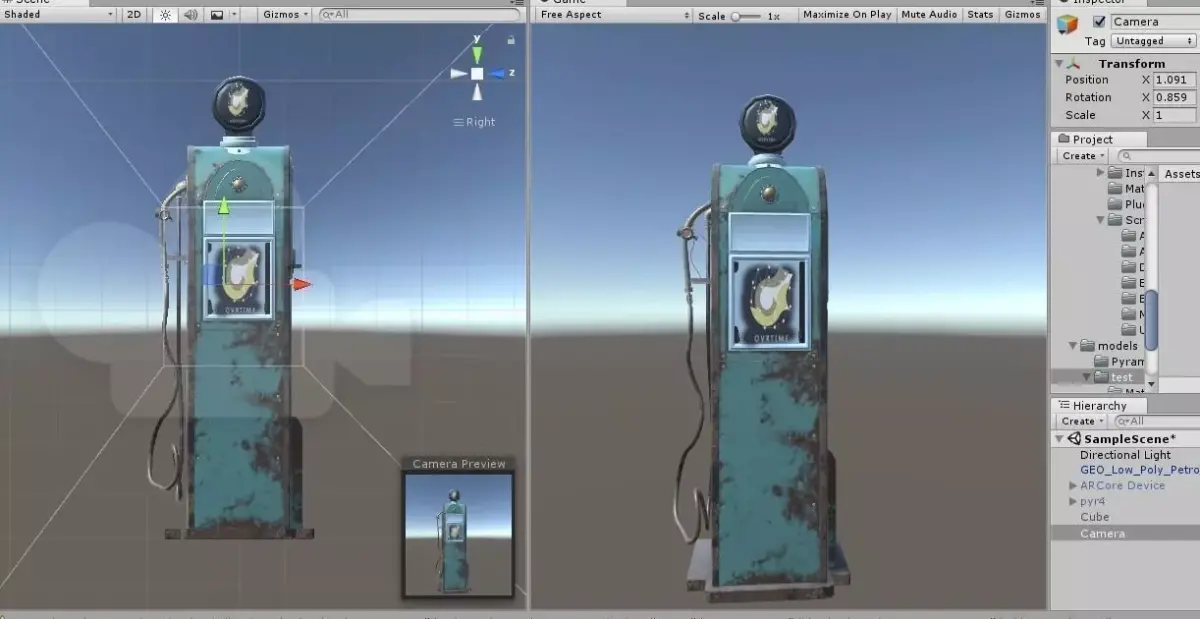Screen dimensions: 1200x619
Task: Click Project tree vertical scrollbar thumb
Action: tap(1151, 320)
